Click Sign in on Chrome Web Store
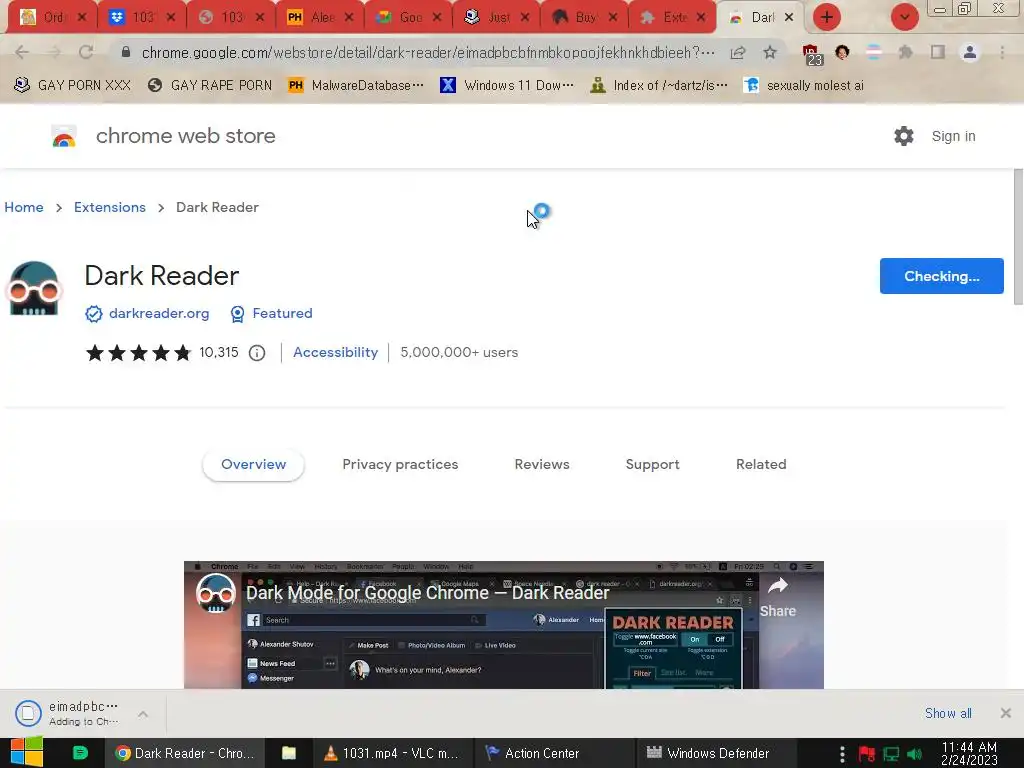 pos(953,136)
